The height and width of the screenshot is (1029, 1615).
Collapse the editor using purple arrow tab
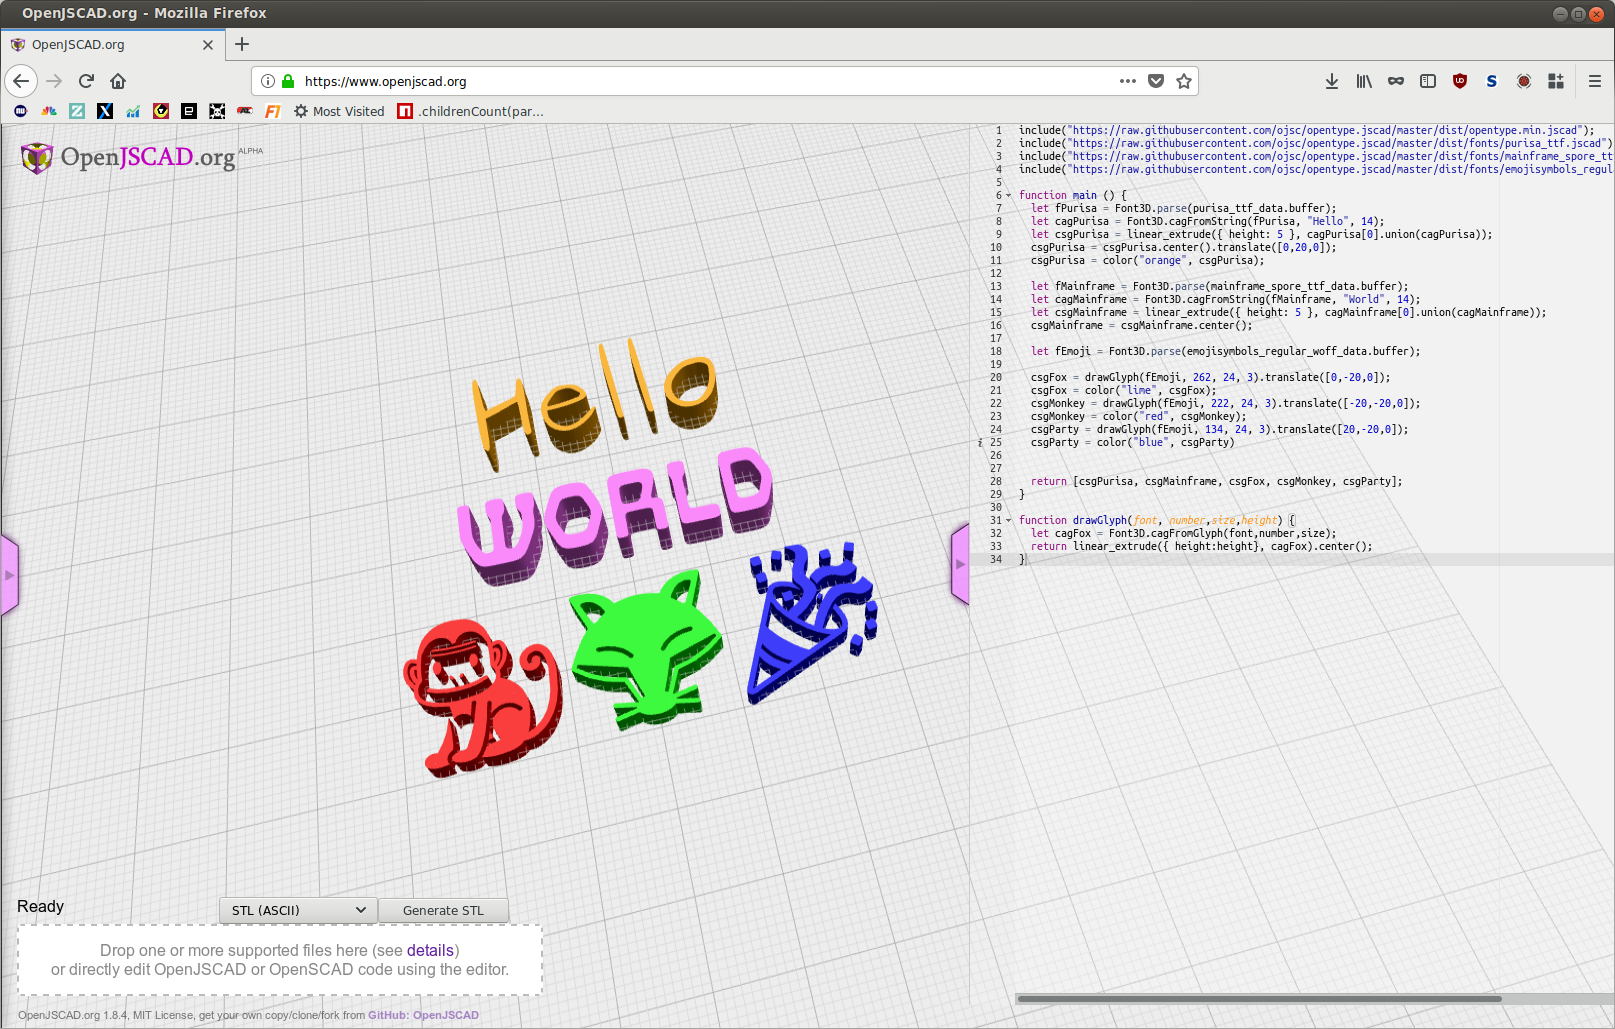(960, 565)
